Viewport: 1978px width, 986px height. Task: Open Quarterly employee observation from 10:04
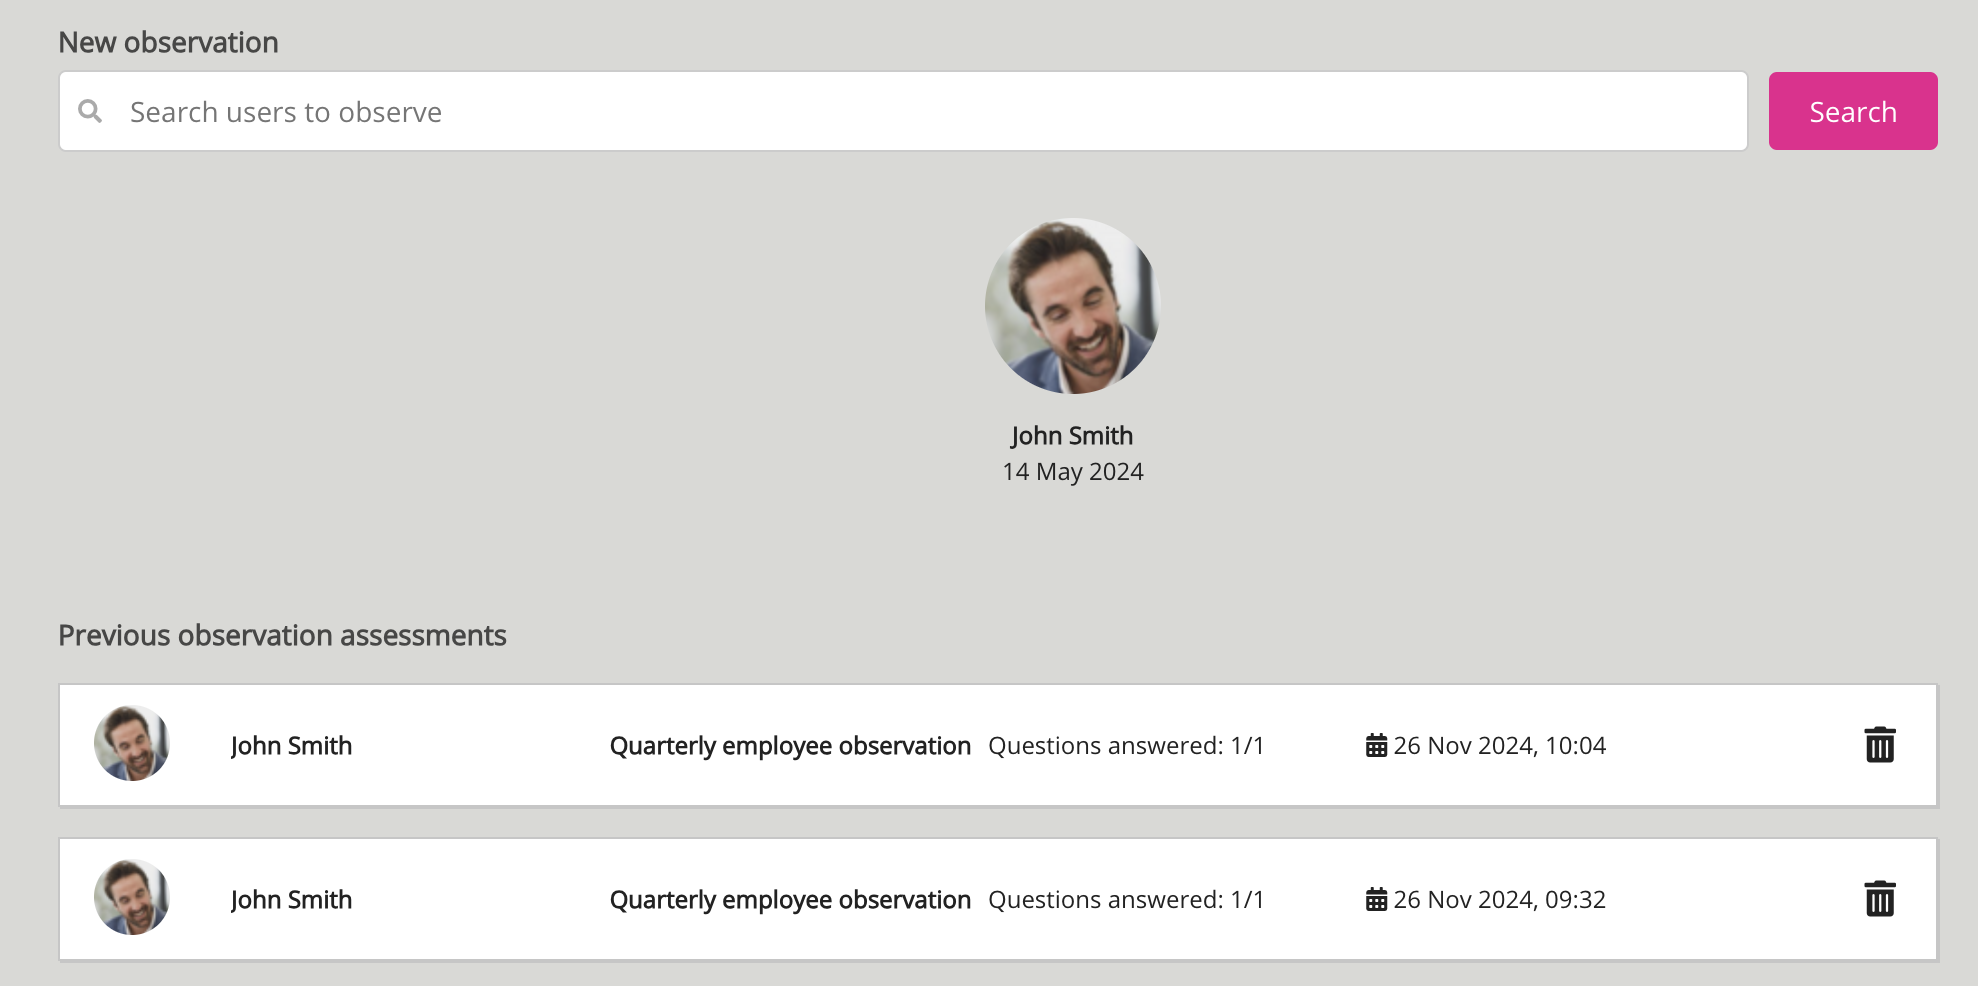tap(790, 746)
